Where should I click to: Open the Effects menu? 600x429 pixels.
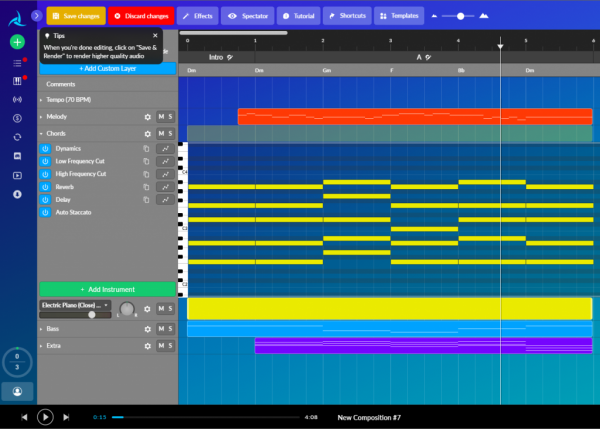coord(197,16)
